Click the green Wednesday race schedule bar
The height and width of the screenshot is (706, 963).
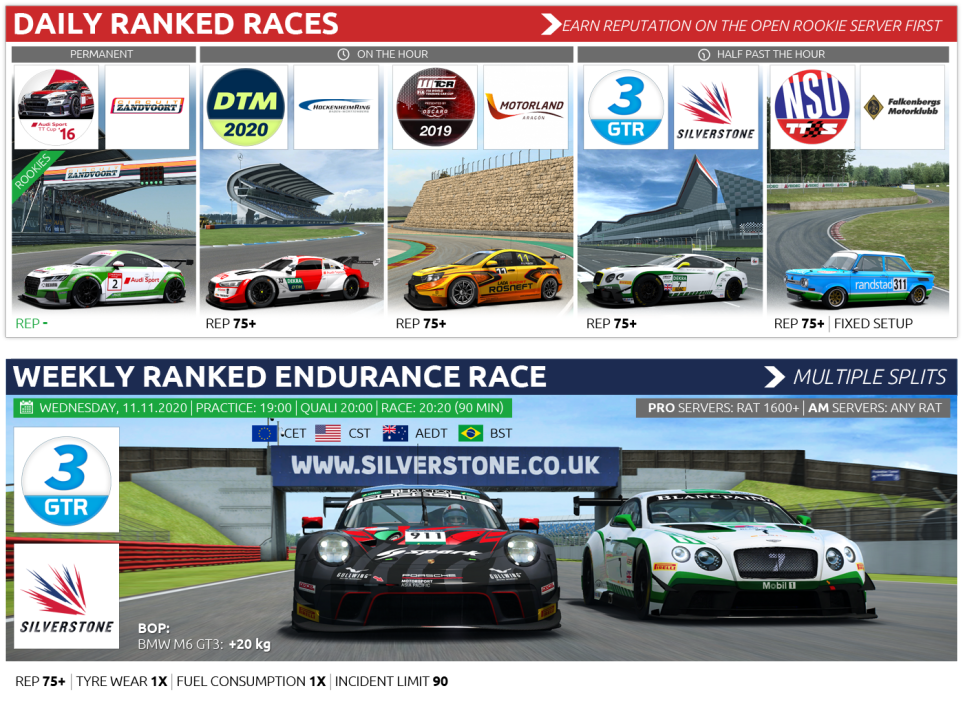tap(263, 407)
